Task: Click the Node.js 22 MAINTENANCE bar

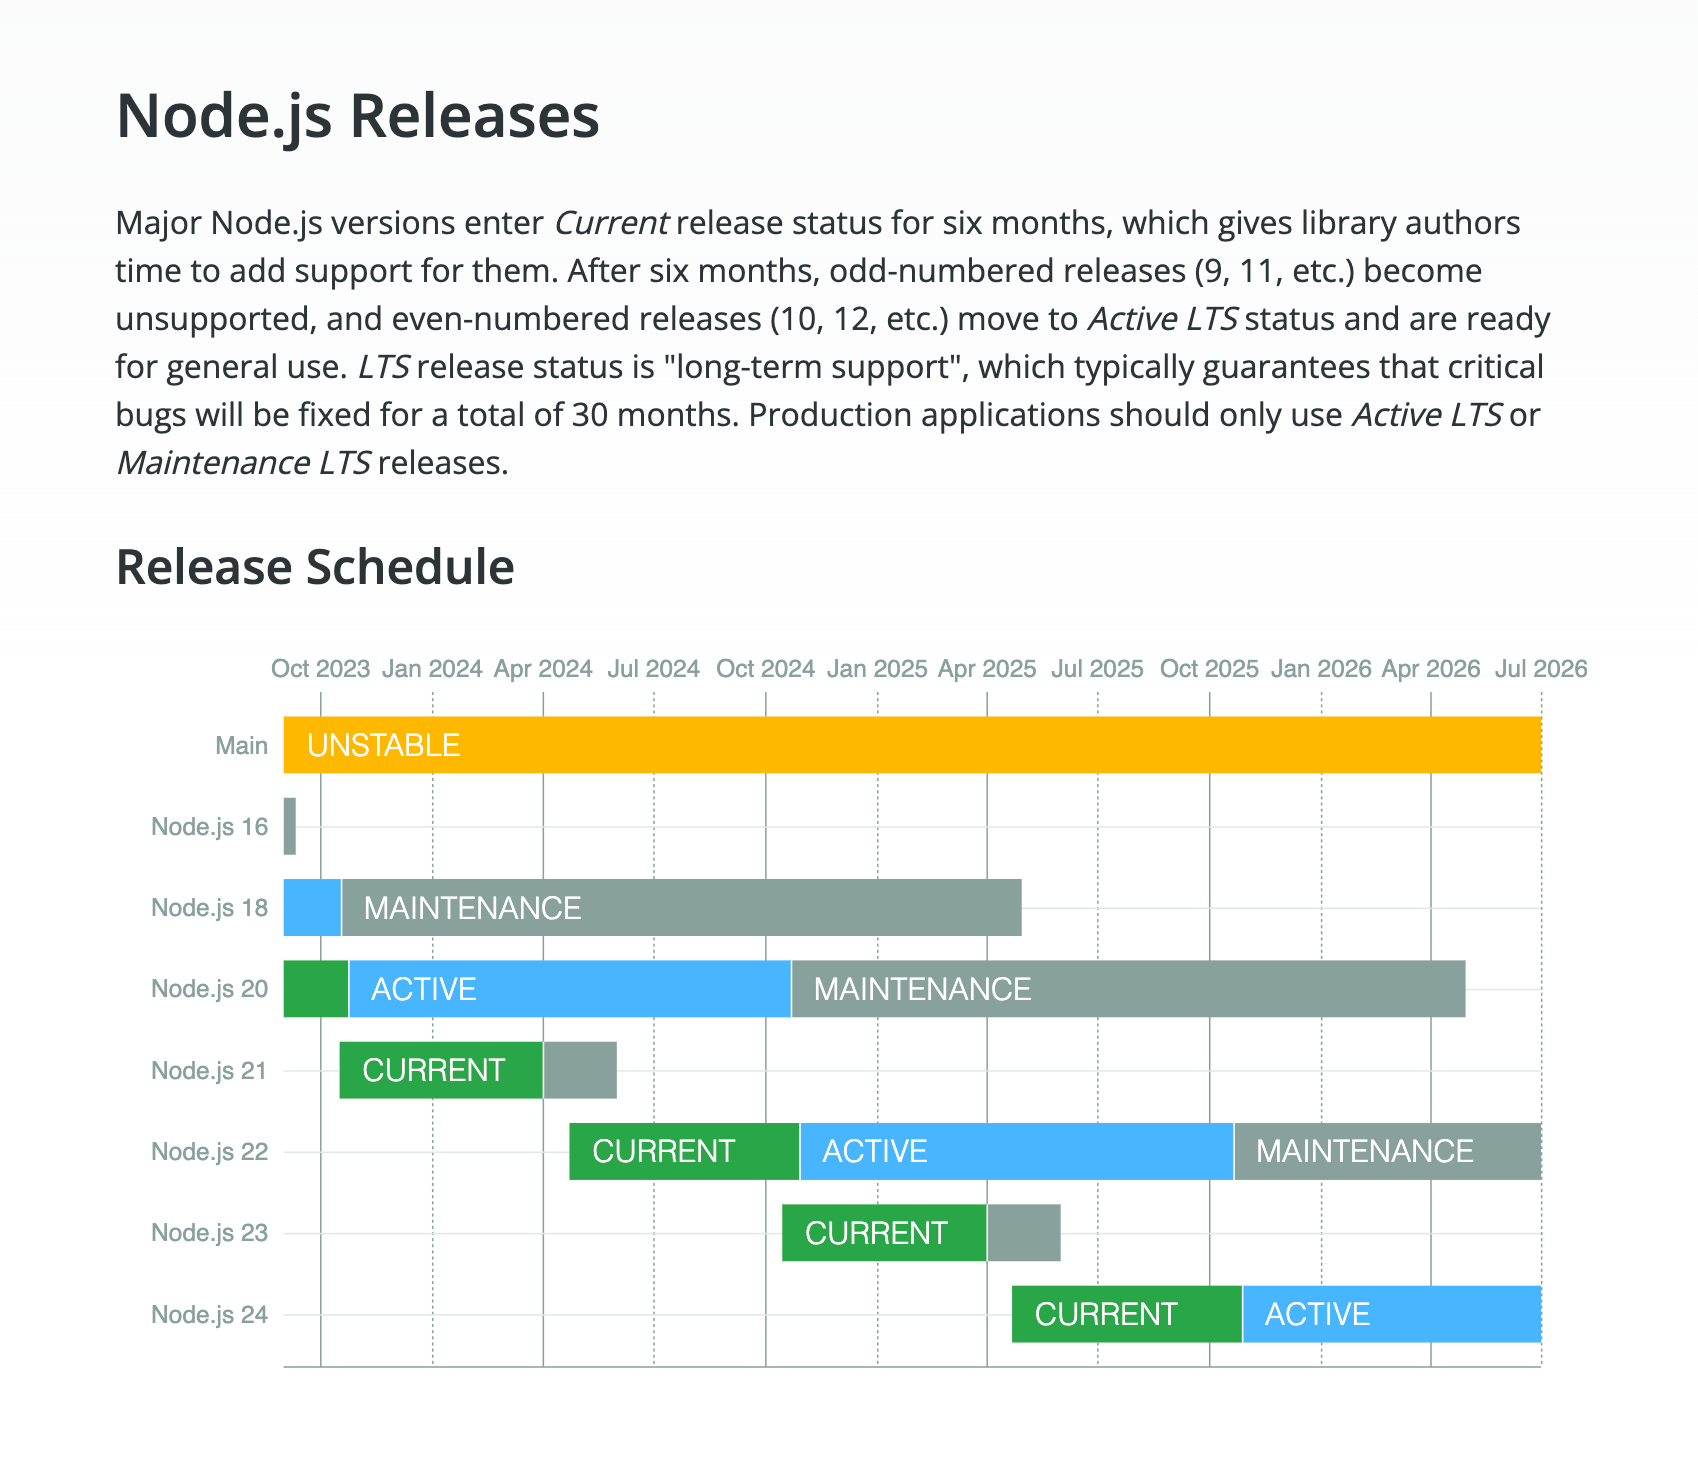Action: (1388, 1151)
